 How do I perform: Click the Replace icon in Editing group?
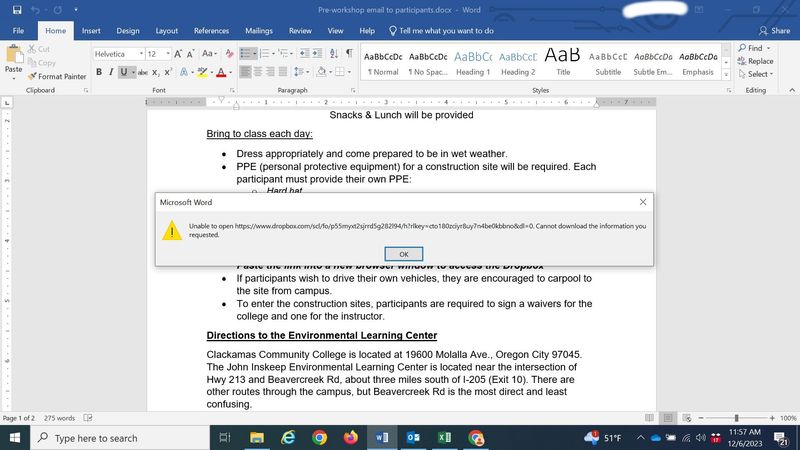(x=753, y=61)
